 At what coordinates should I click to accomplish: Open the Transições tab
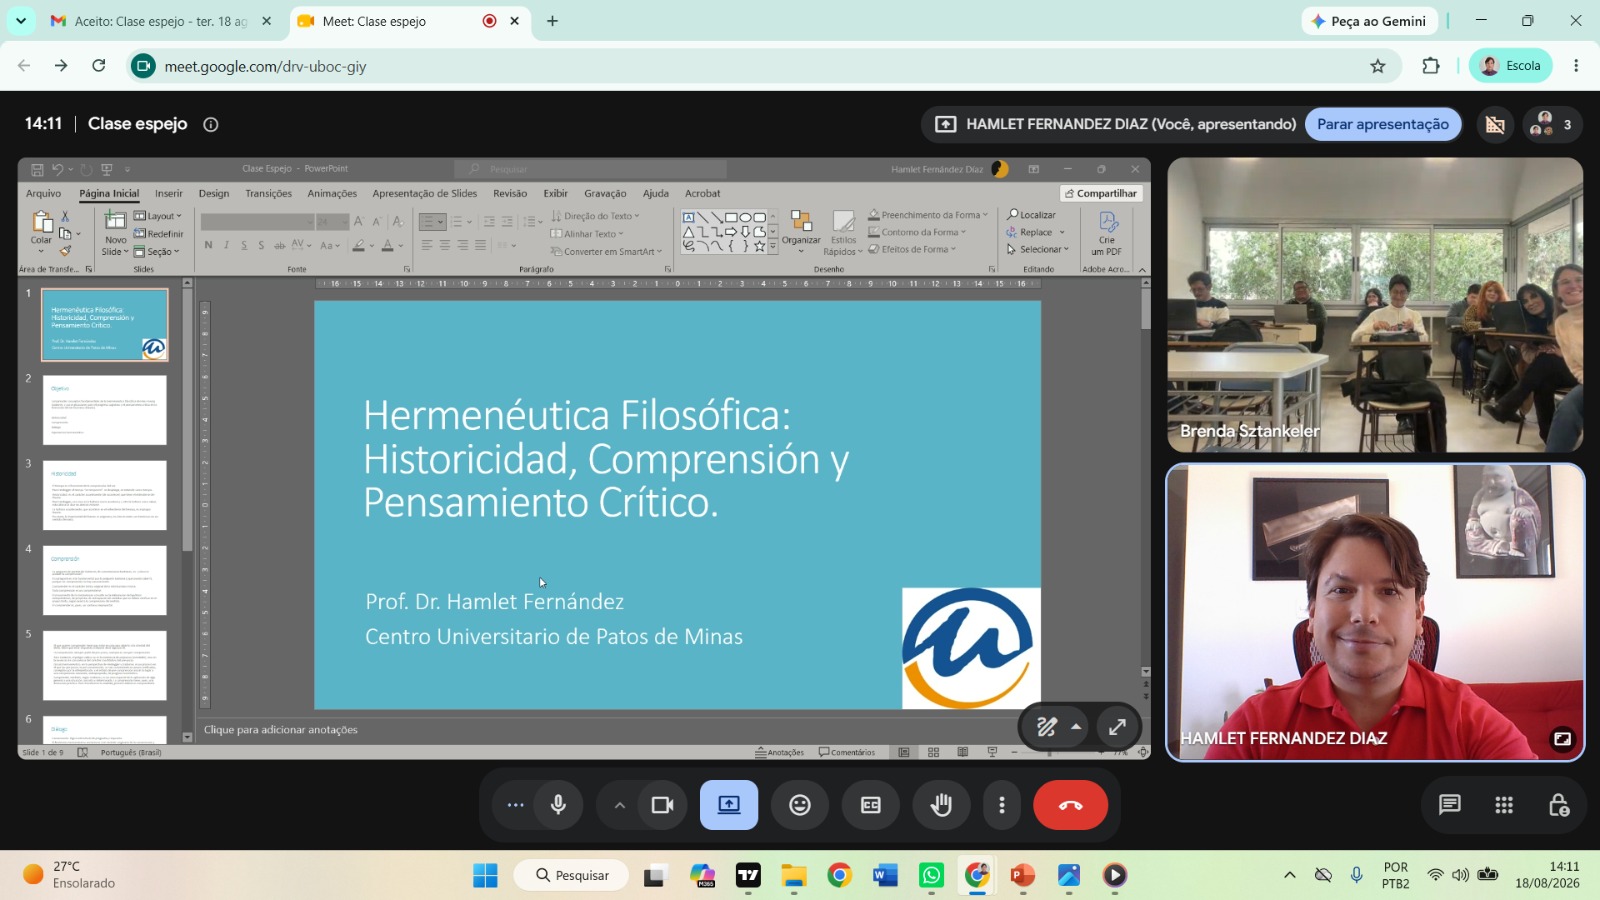point(269,194)
